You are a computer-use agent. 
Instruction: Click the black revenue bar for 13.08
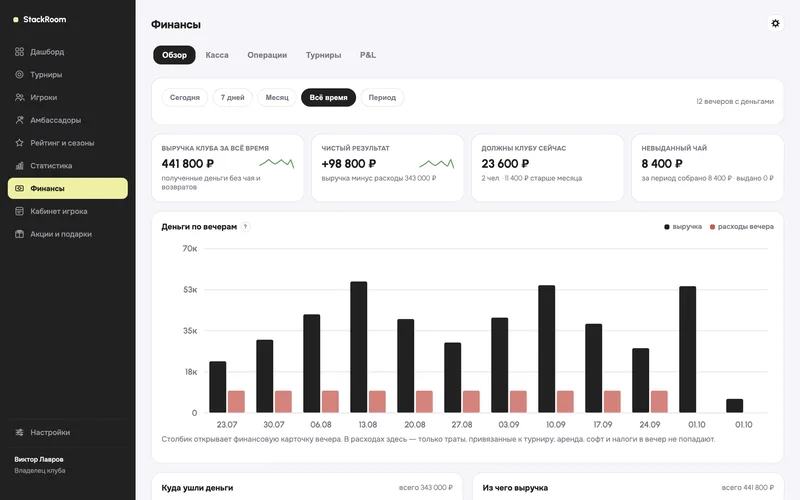pos(359,347)
